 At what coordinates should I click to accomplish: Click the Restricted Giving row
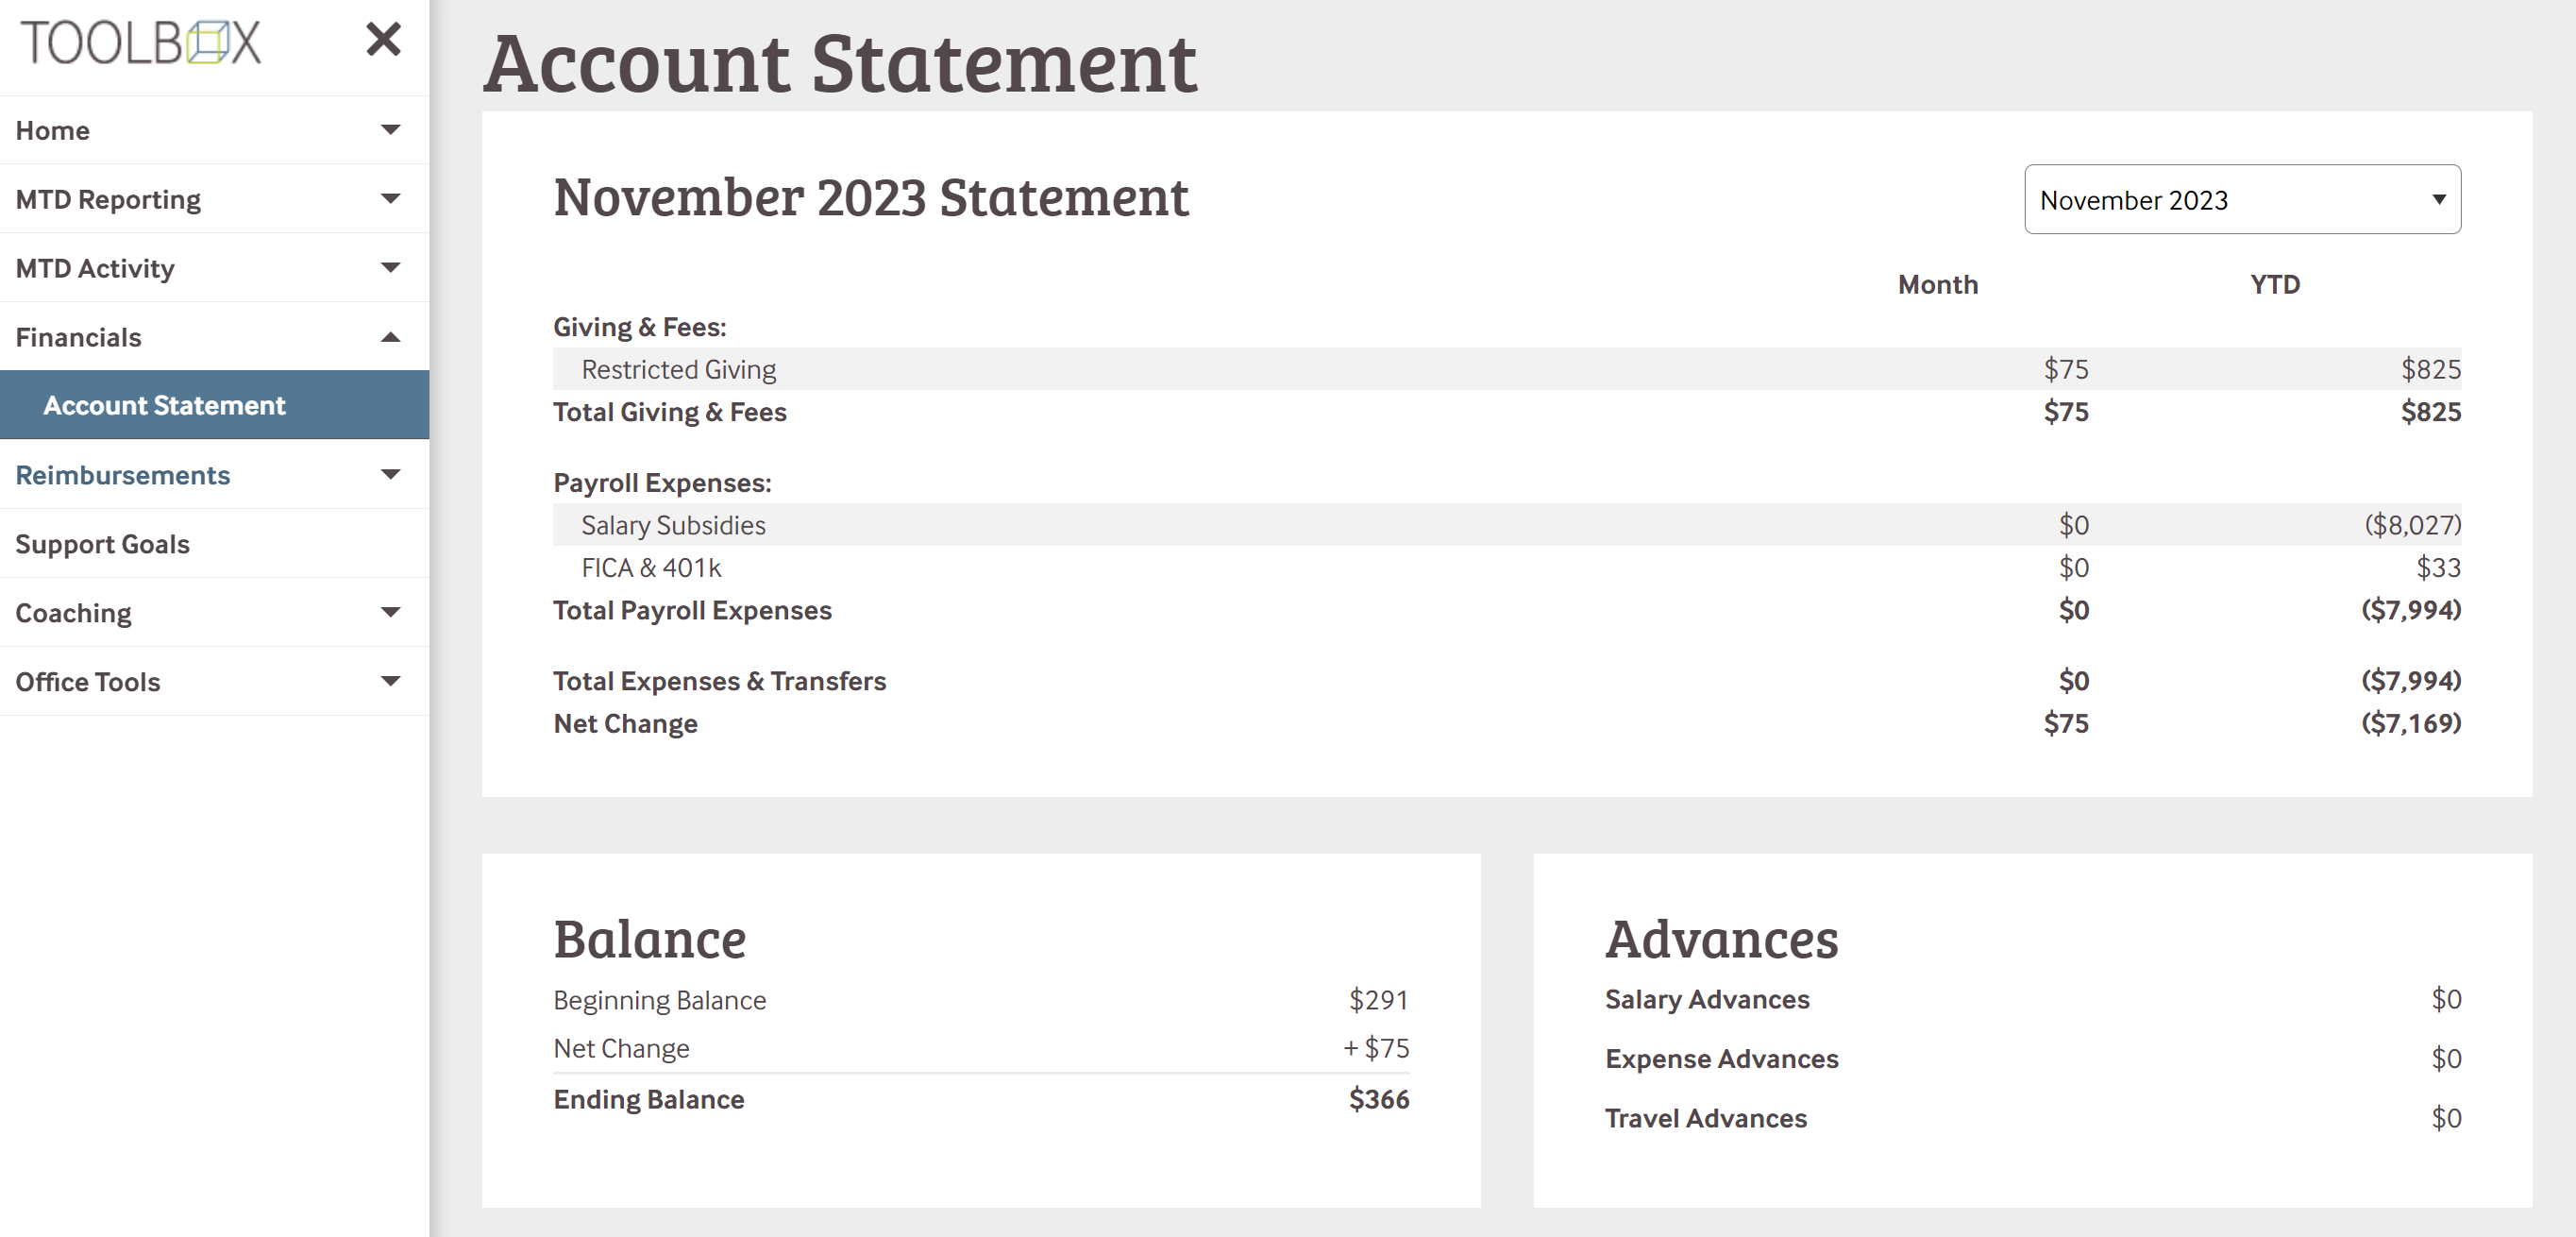(679, 369)
